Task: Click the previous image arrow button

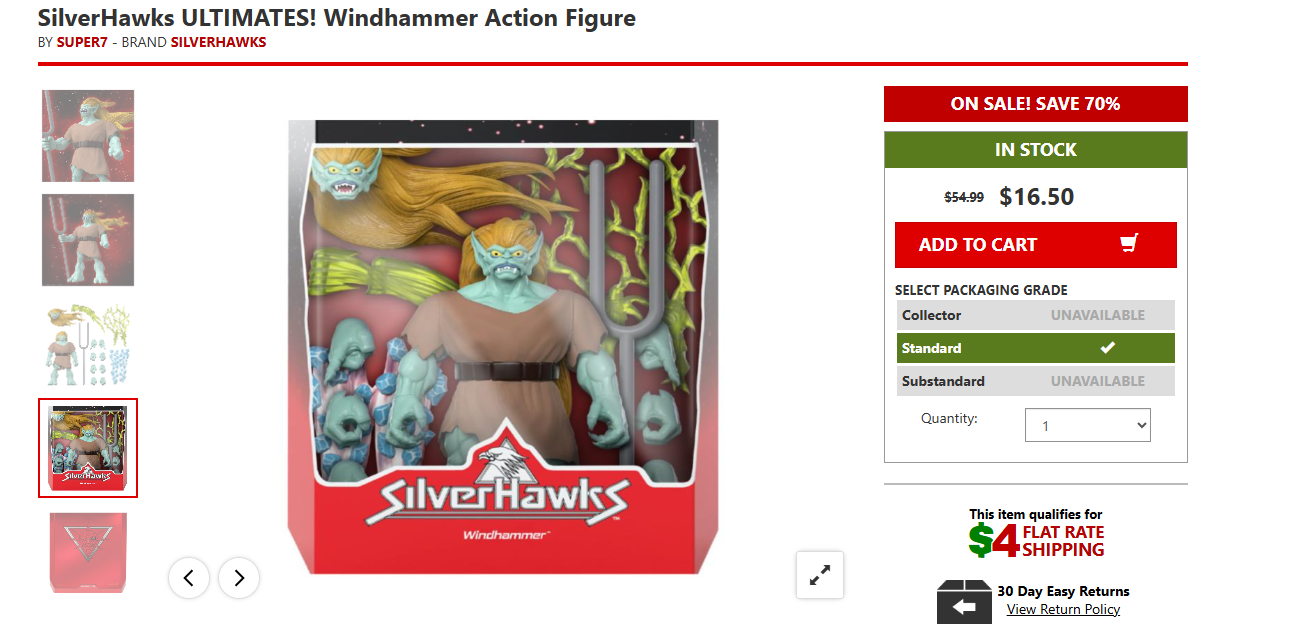Action: tap(189, 577)
